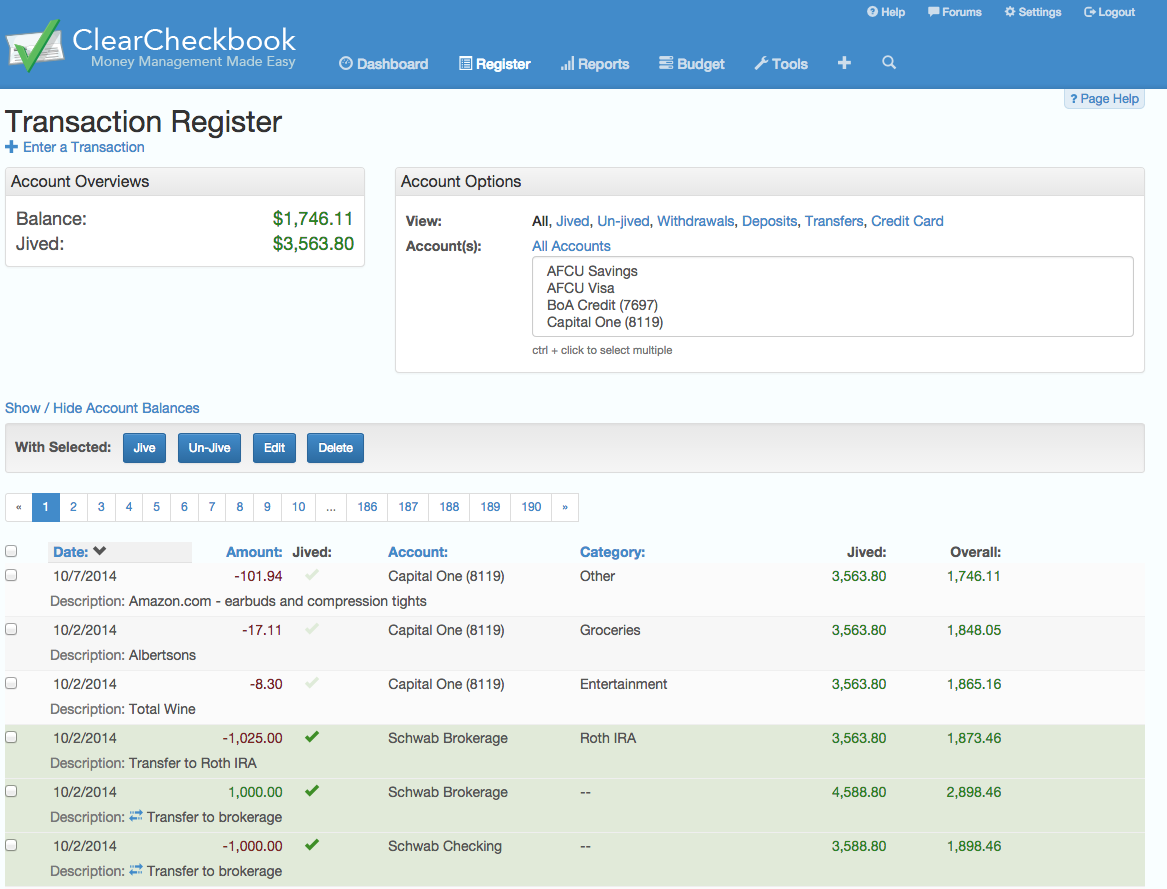Click Enter a Transaction link
The height and width of the screenshot is (889, 1167).
coord(83,147)
